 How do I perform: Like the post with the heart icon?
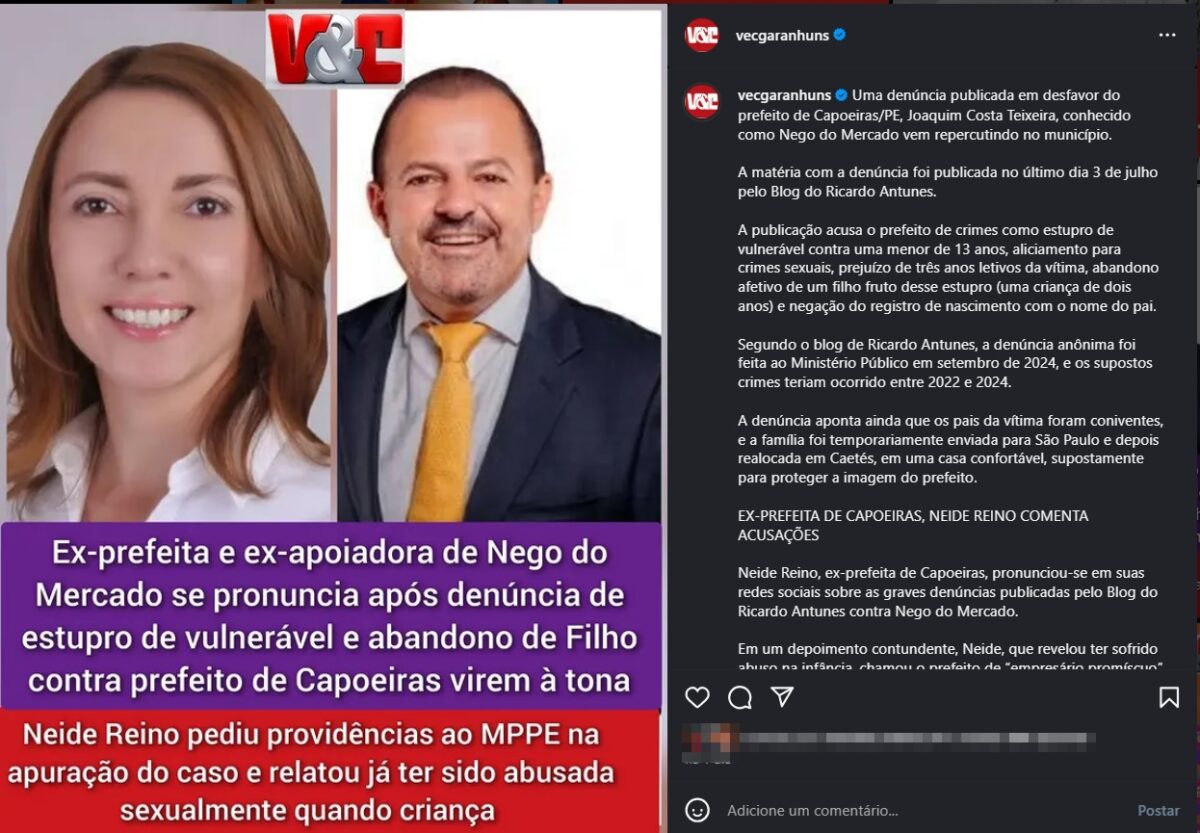pyautogui.click(x=697, y=698)
